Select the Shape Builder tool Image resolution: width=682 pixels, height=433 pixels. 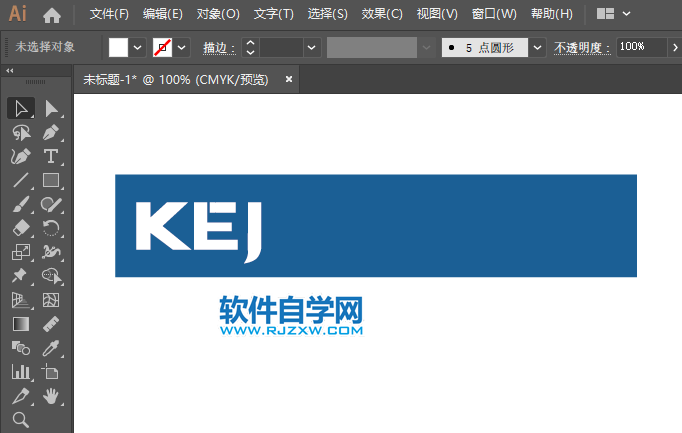click(51, 276)
